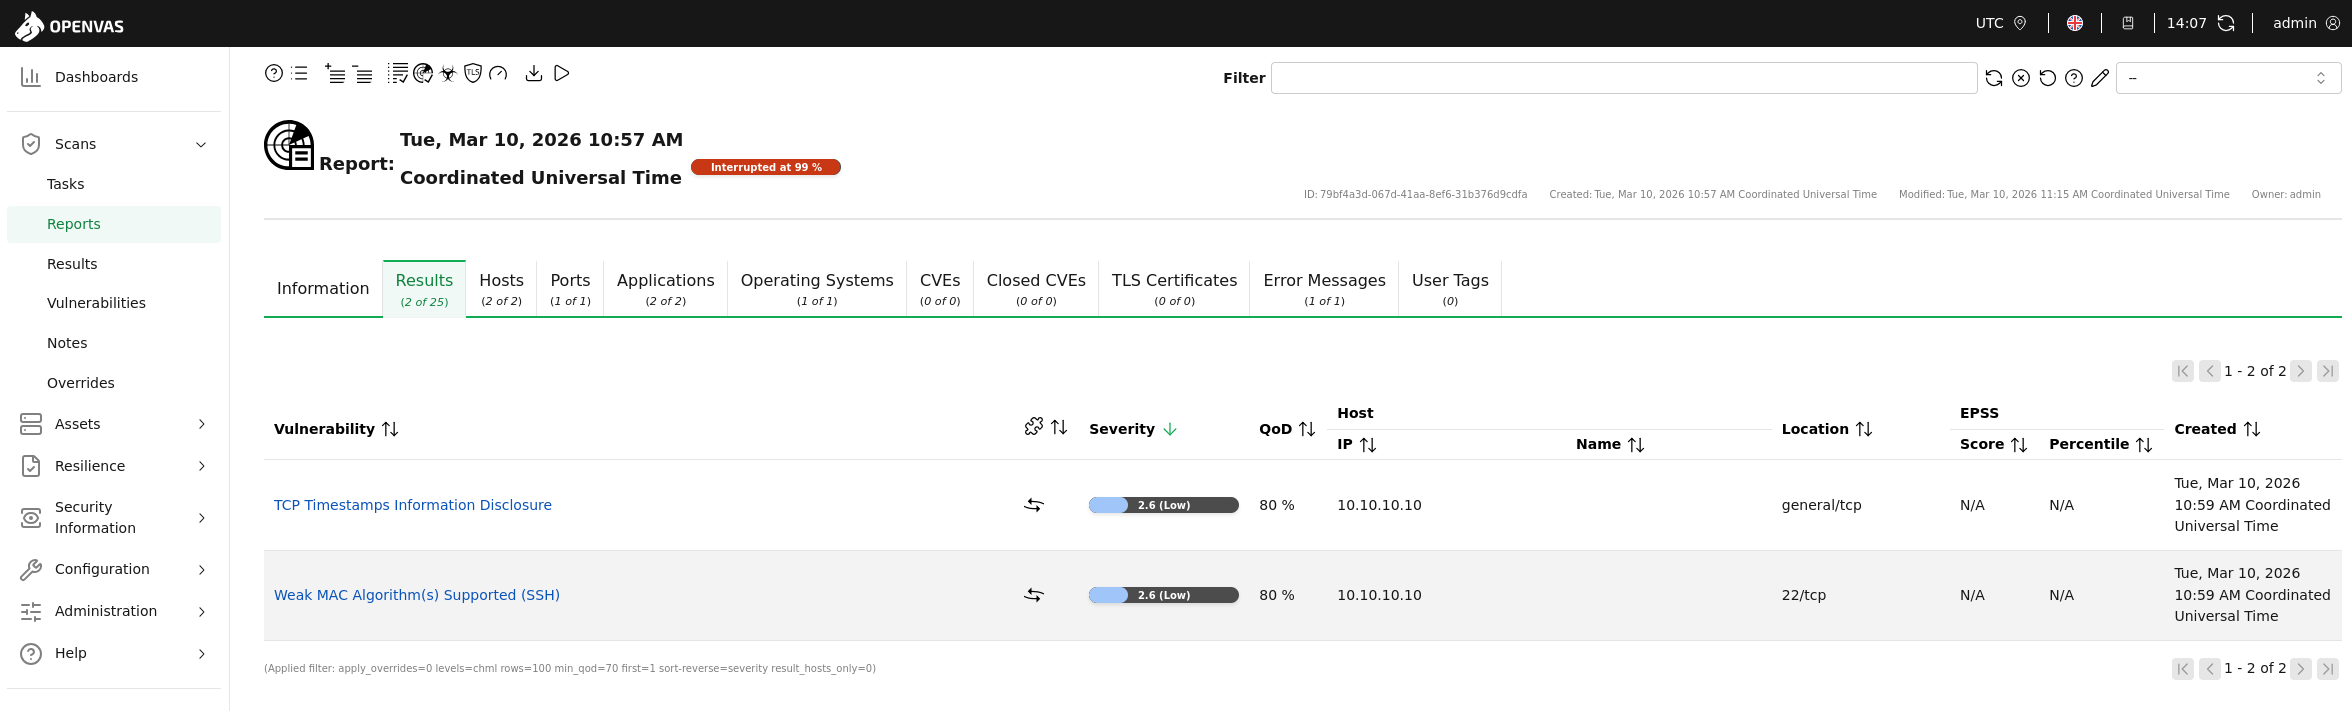Switch to the Hosts tab
This screenshot has height=728, width=2352.
[501, 288]
